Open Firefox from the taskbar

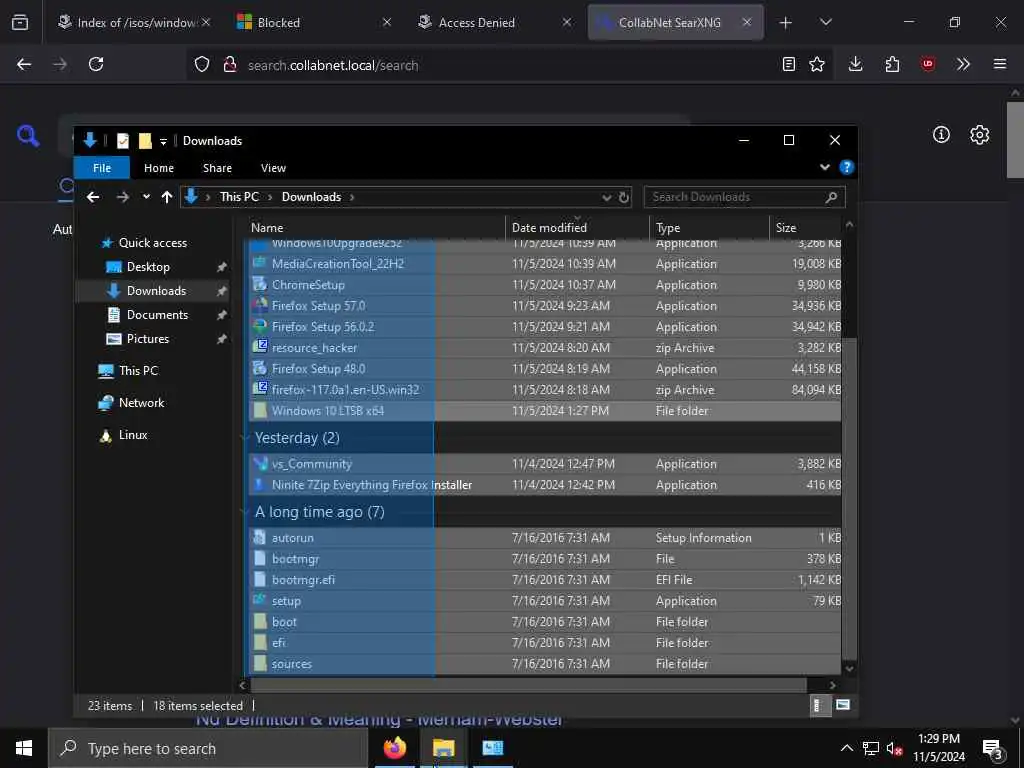pos(394,748)
